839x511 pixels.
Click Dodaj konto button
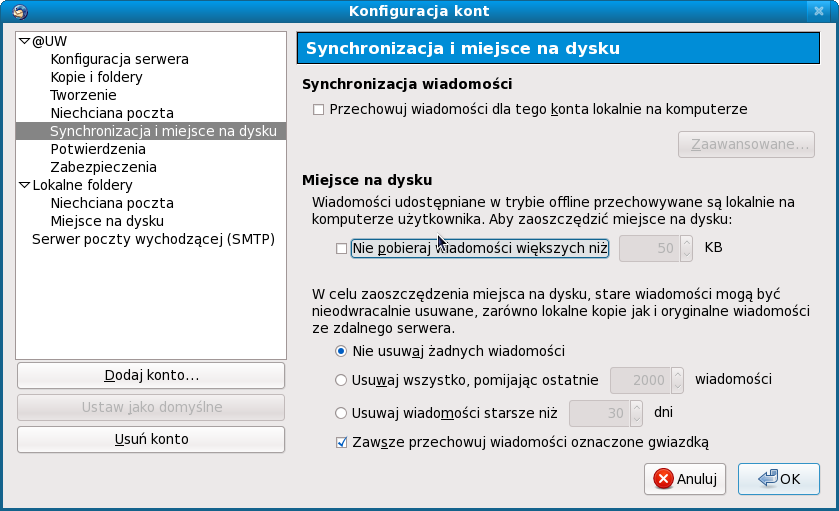(151, 376)
